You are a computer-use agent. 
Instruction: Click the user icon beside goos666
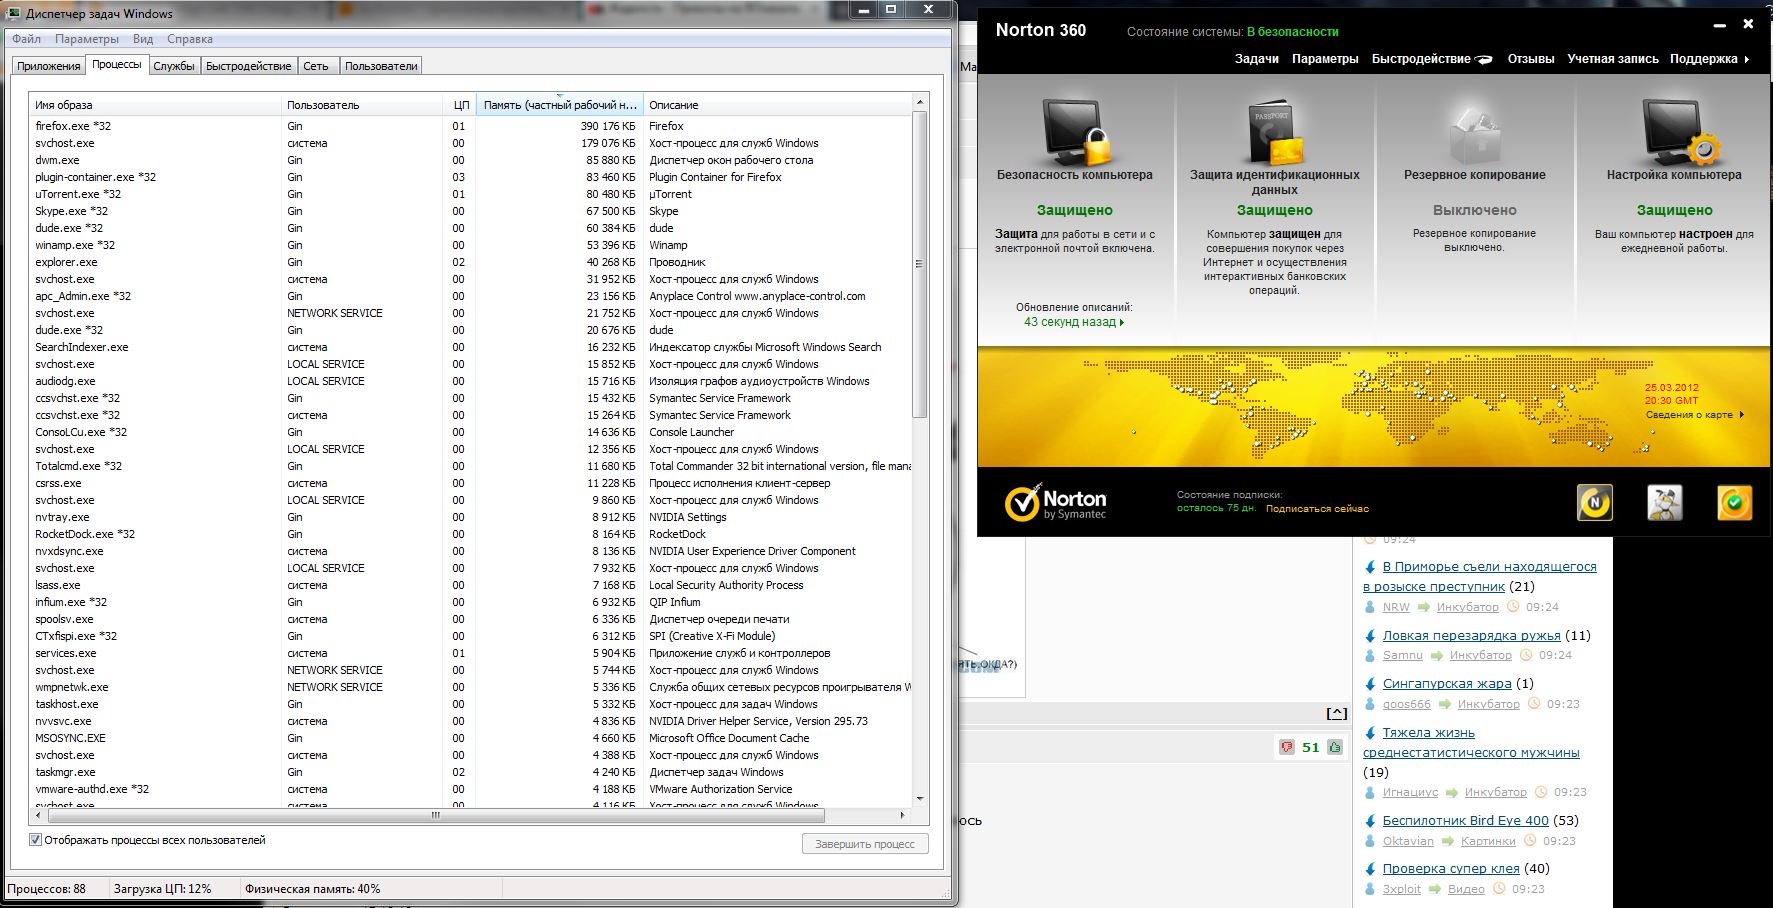coord(1370,704)
